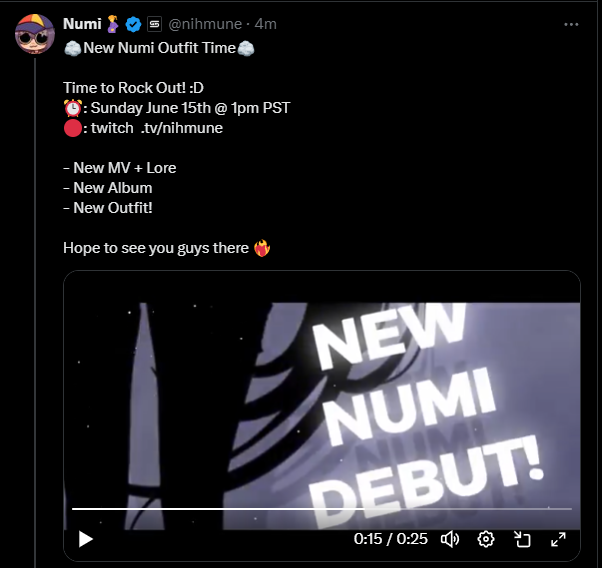
Task: Click the Numi display name
Action: [x=81, y=24]
